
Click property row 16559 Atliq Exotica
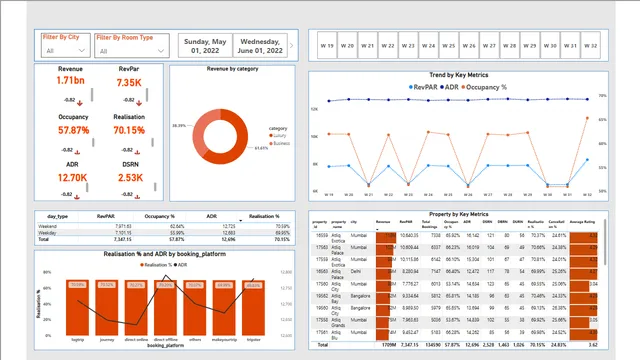[456, 238]
